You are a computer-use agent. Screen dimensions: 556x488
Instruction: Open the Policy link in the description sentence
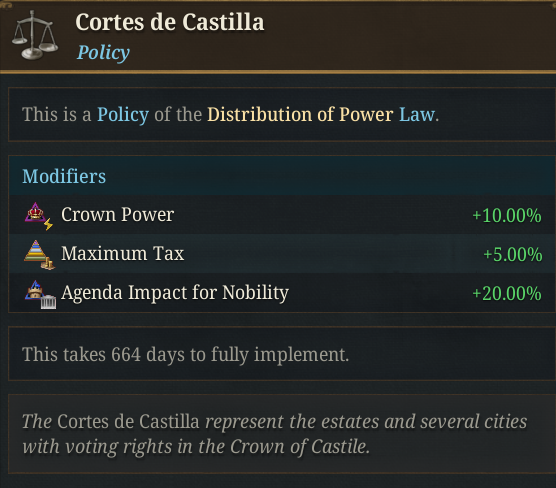point(123,115)
